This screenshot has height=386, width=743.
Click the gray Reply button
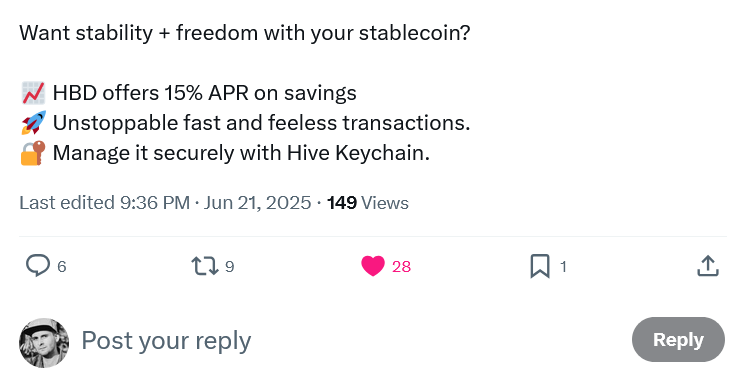678,340
